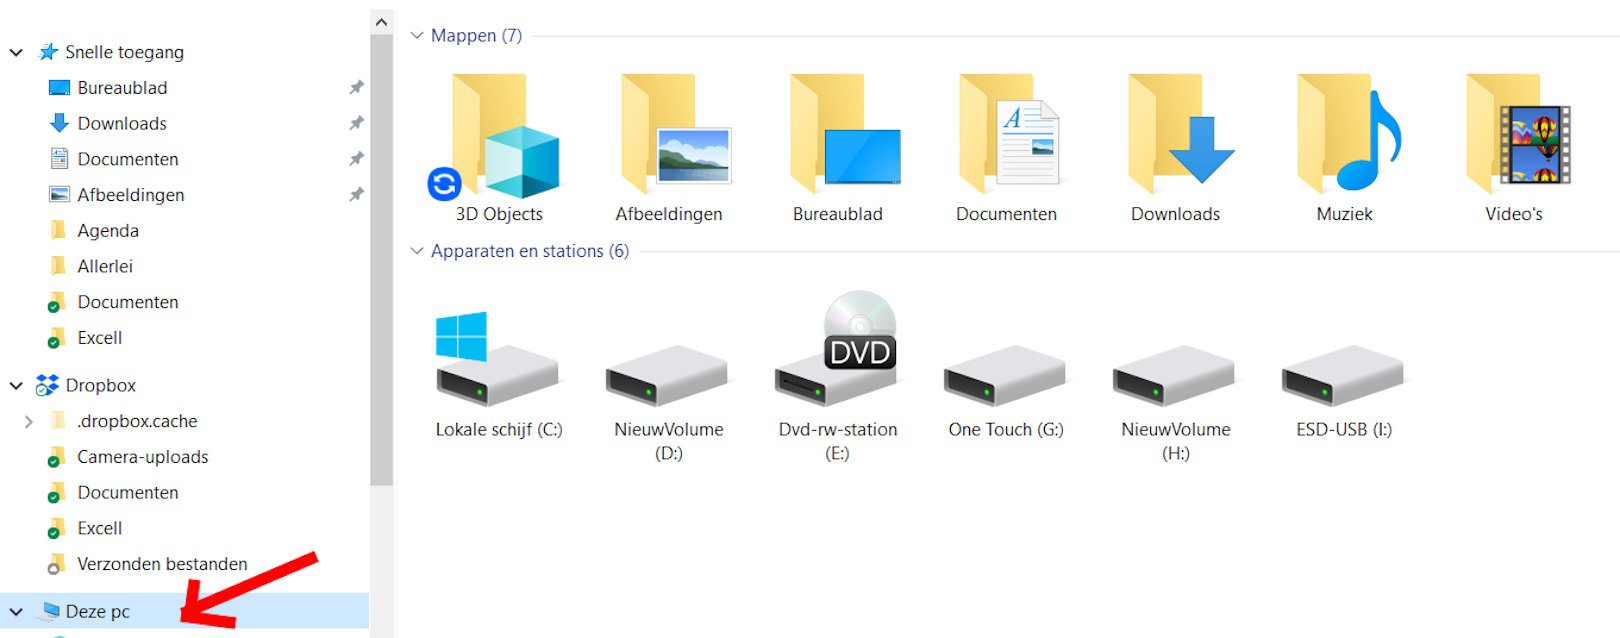Click the Afbeeldingen picture icon in sidebar
1620x638 pixels.
(59, 195)
